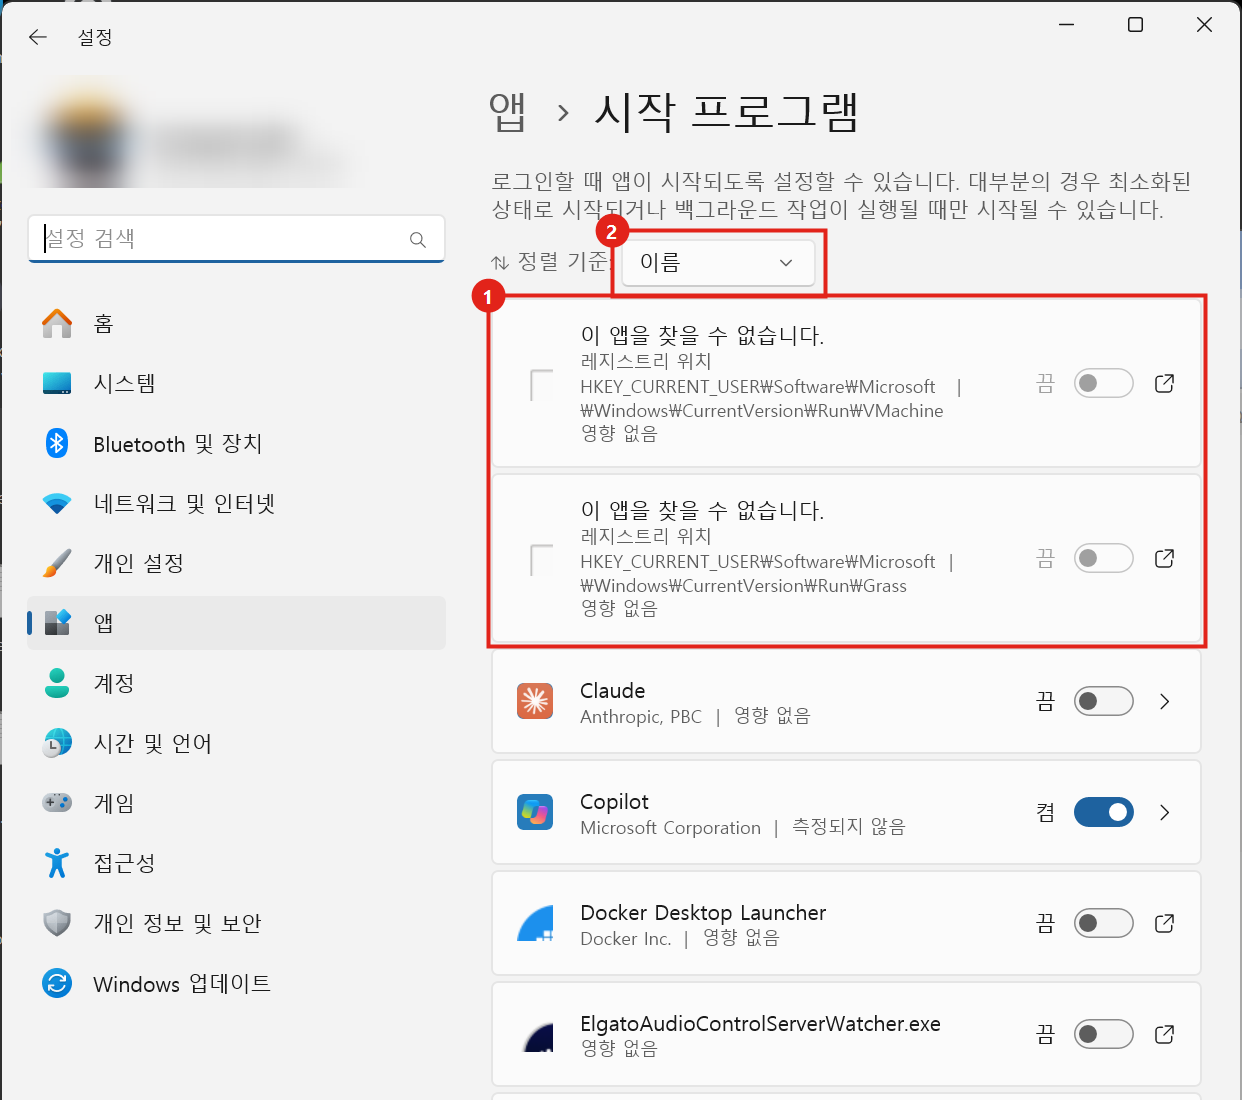Open 개인 정보 및 보안 settings

click(236, 923)
